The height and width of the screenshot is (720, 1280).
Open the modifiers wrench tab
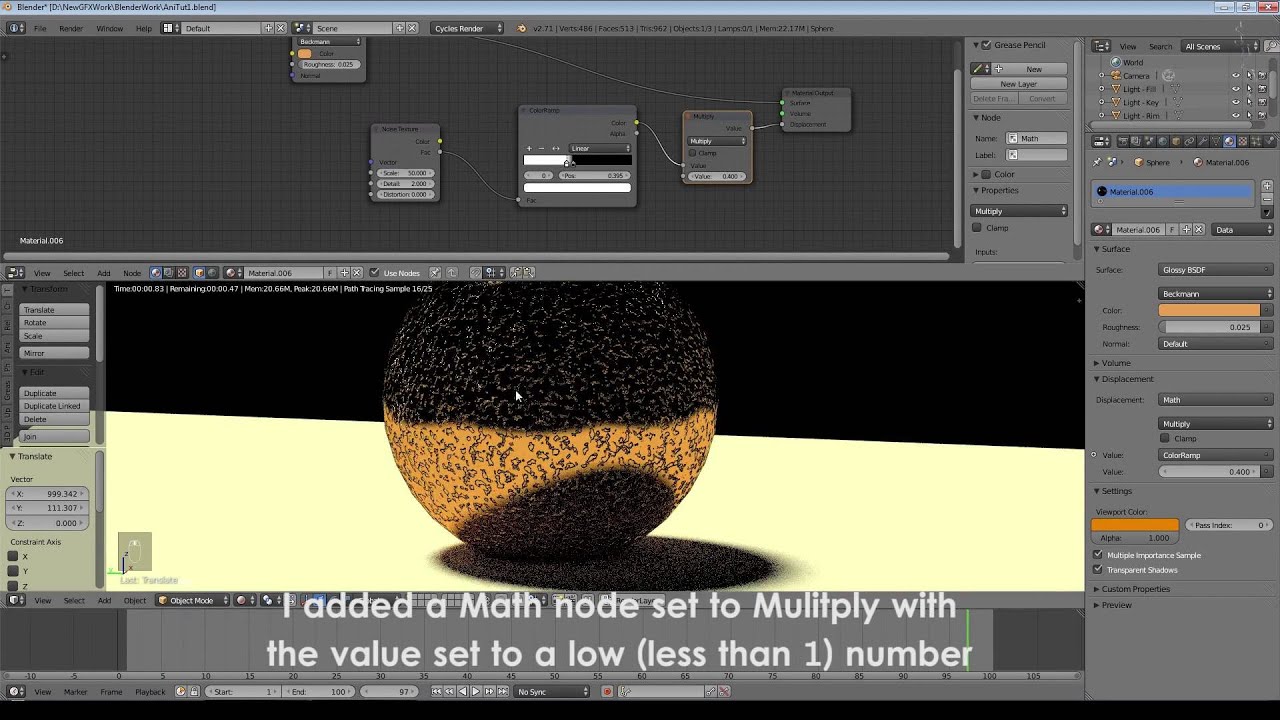click(1202, 141)
